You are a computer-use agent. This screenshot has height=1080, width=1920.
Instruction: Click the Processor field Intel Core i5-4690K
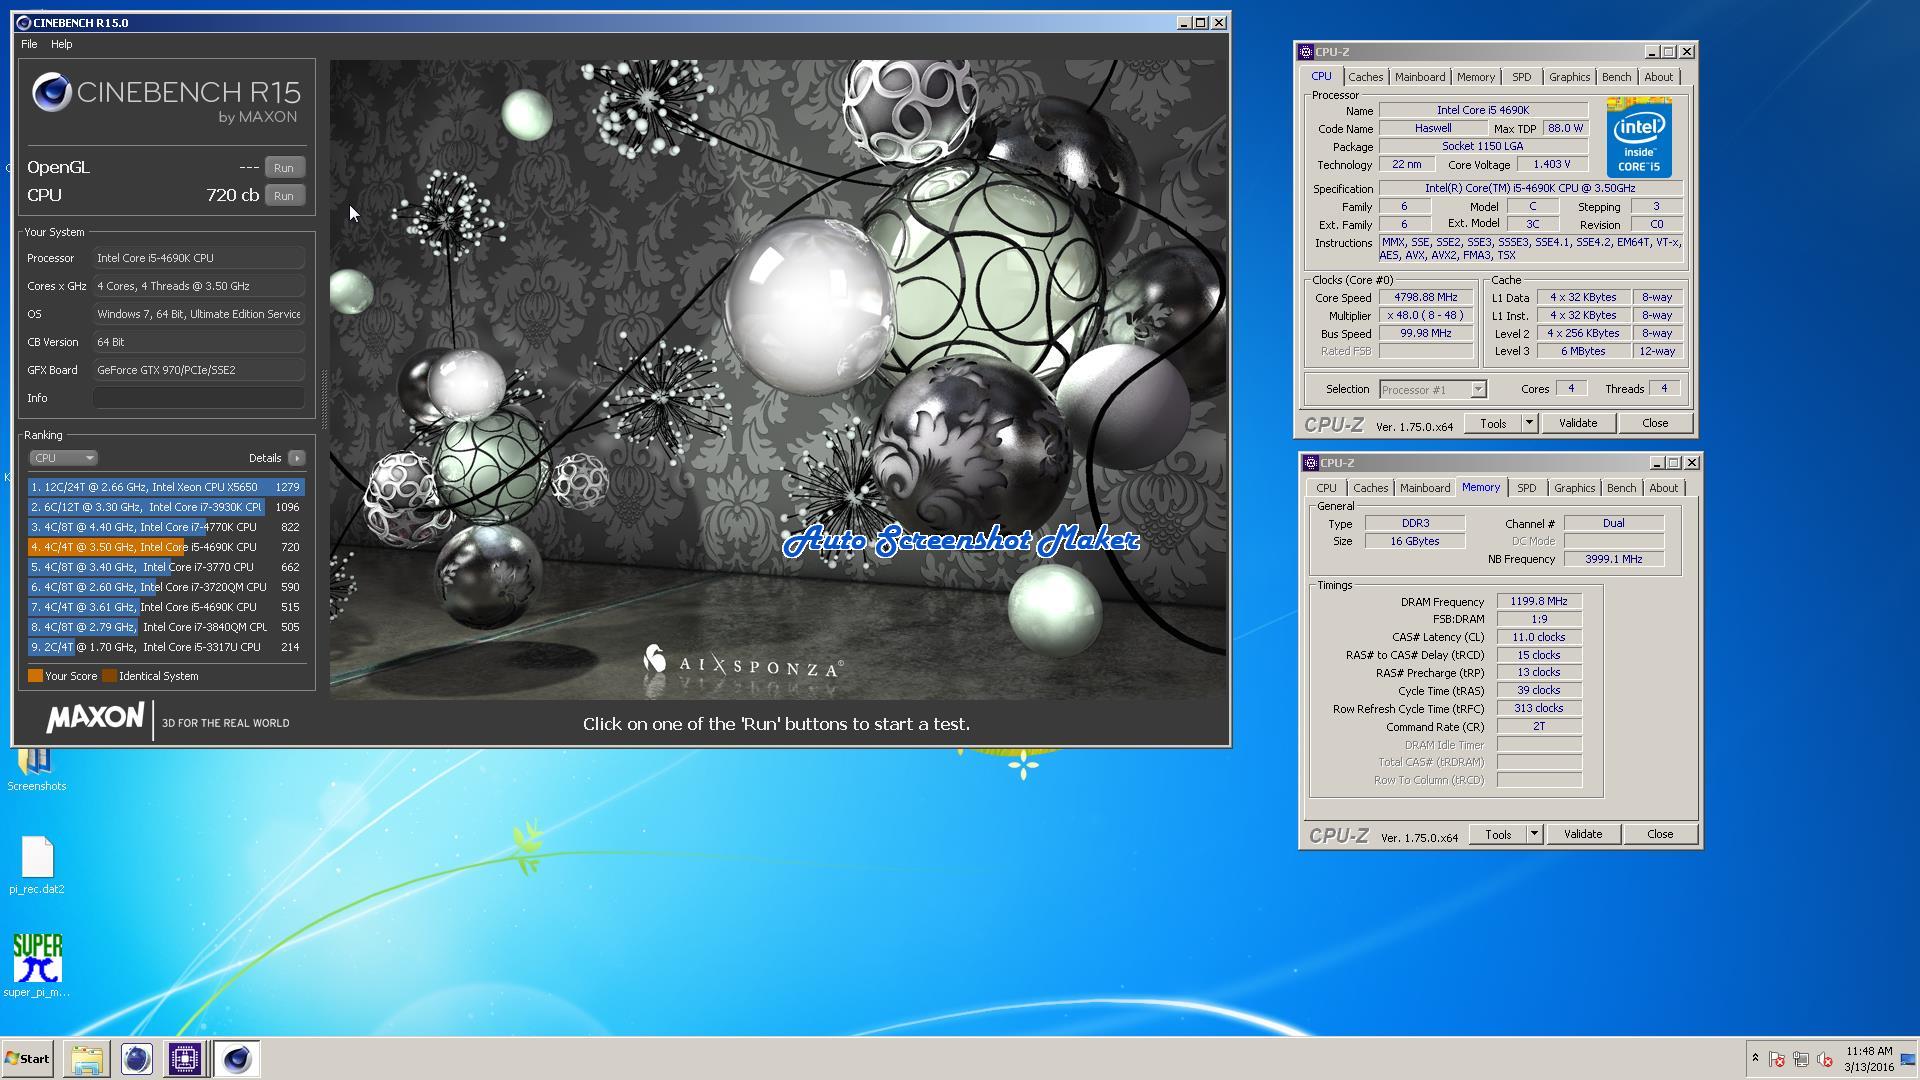click(199, 258)
